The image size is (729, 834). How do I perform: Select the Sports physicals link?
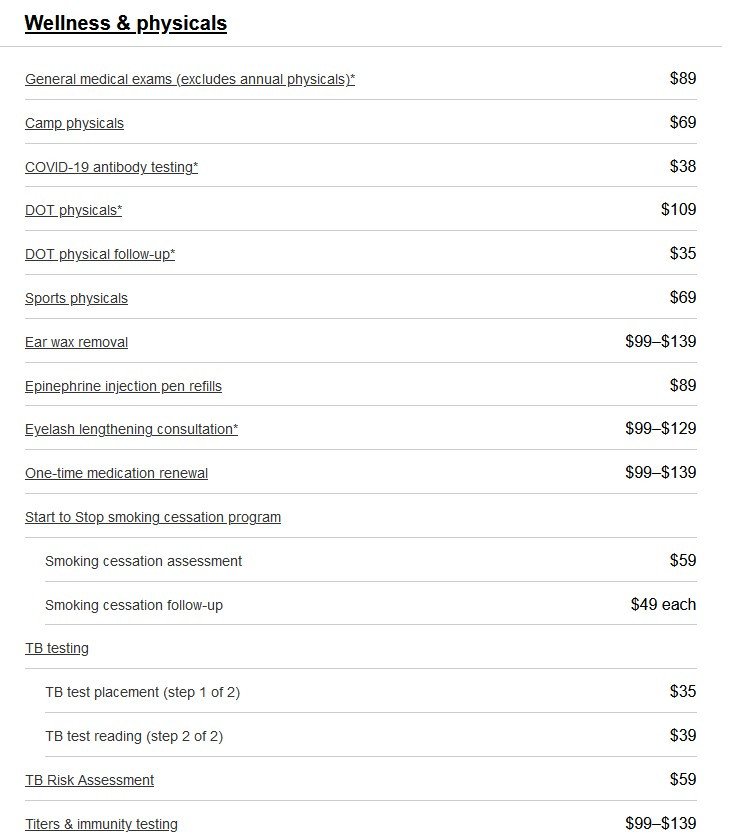pos(77,298)
